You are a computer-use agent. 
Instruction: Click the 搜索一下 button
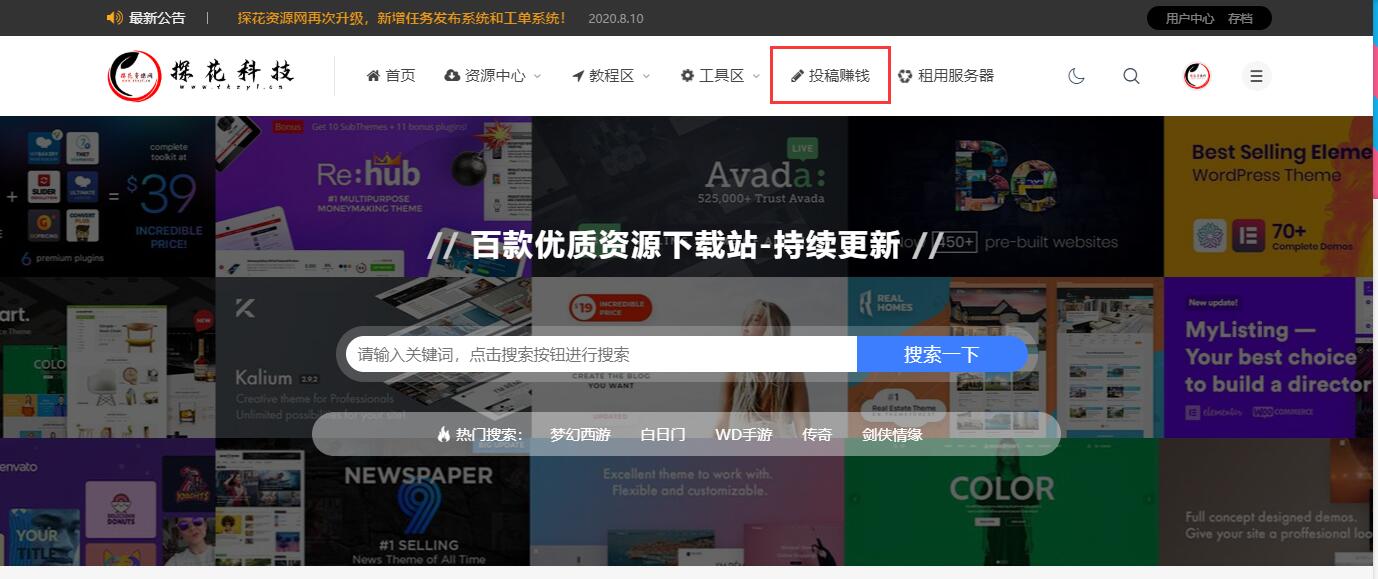tap(942, 354)
